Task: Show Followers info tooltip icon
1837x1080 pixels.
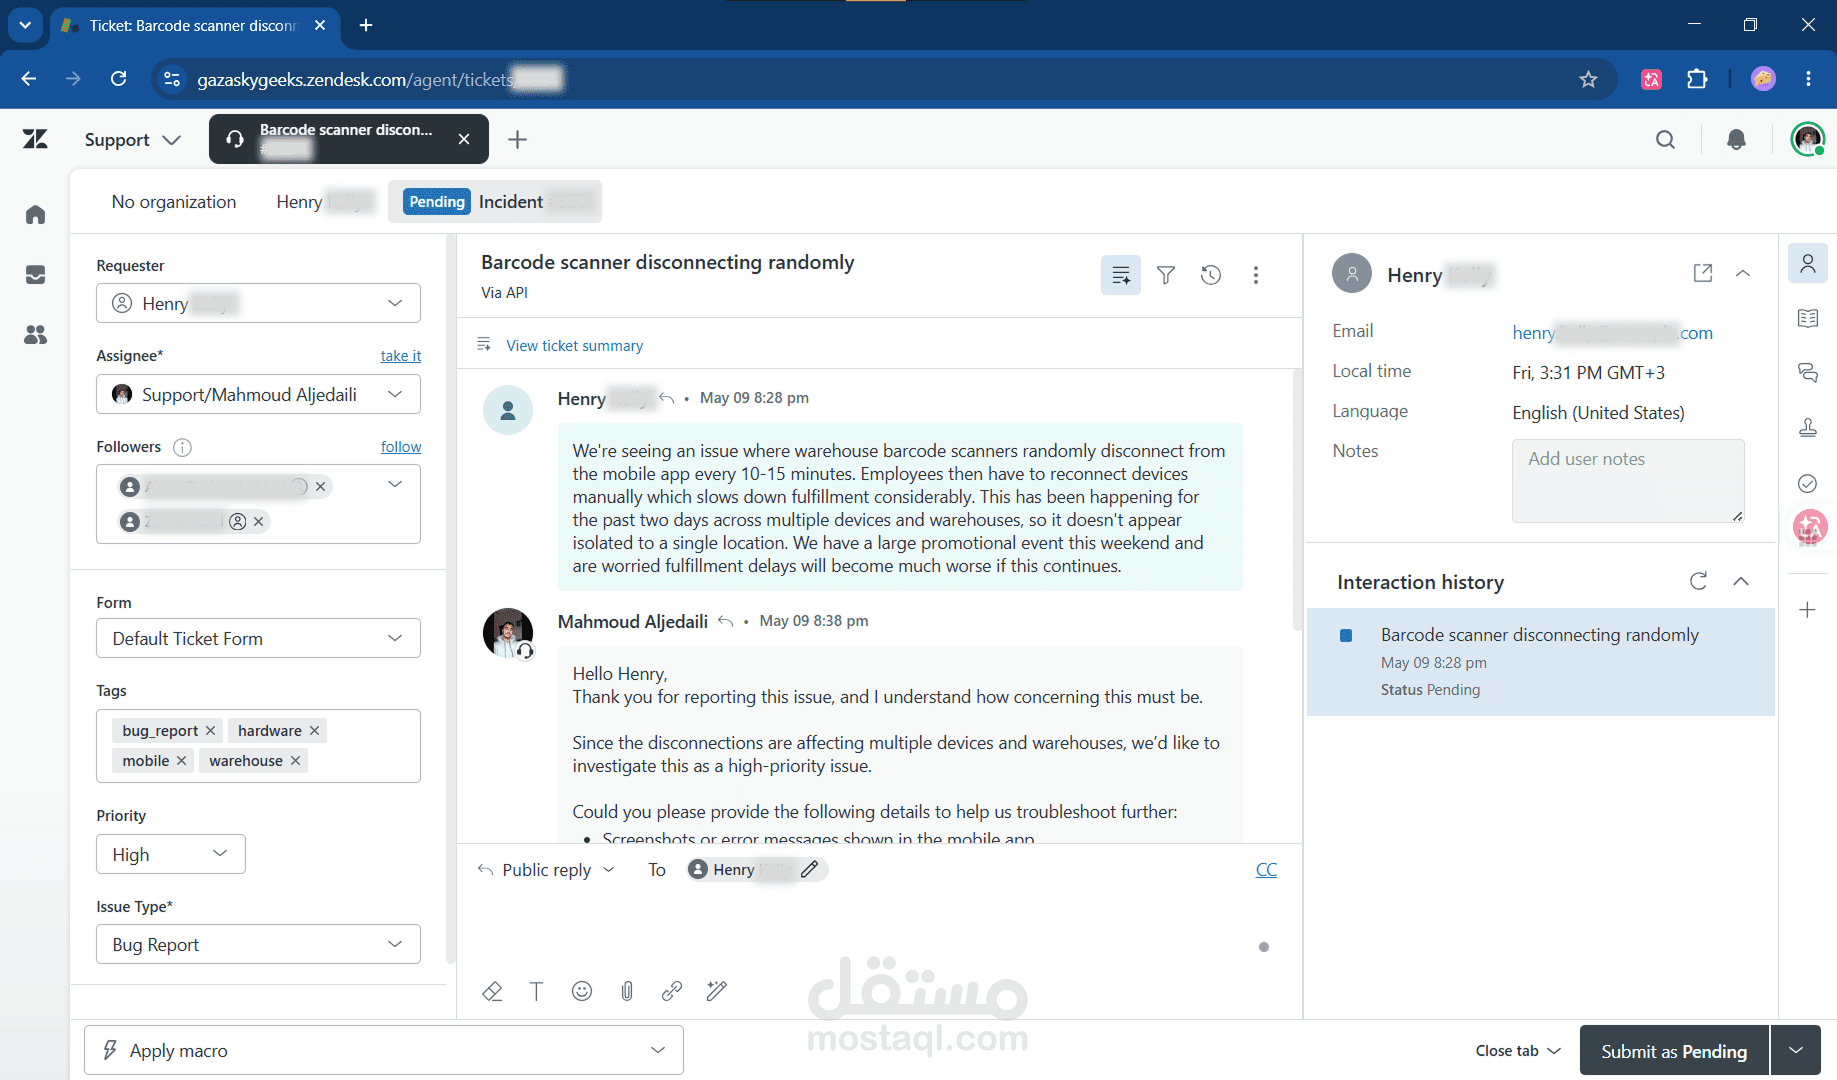Action: (x=182, y=447)
